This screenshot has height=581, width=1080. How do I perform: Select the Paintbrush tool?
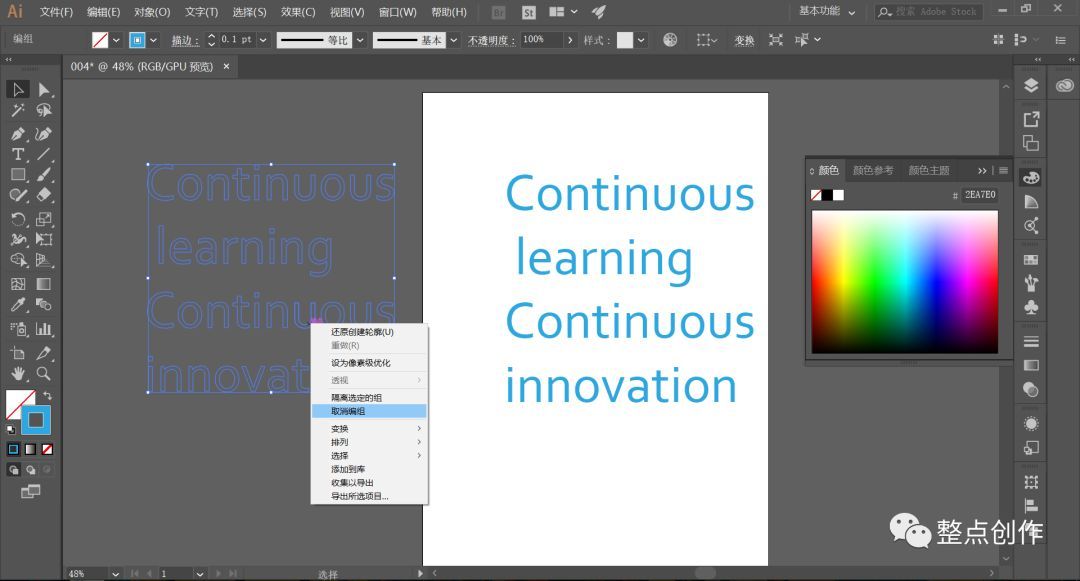pyautogui.click(x=43, y=175)
